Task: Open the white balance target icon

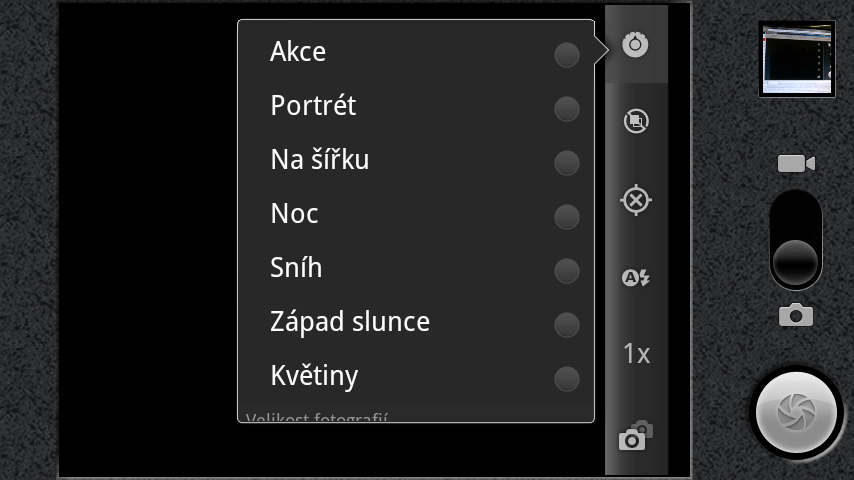Action: [636, 200]
